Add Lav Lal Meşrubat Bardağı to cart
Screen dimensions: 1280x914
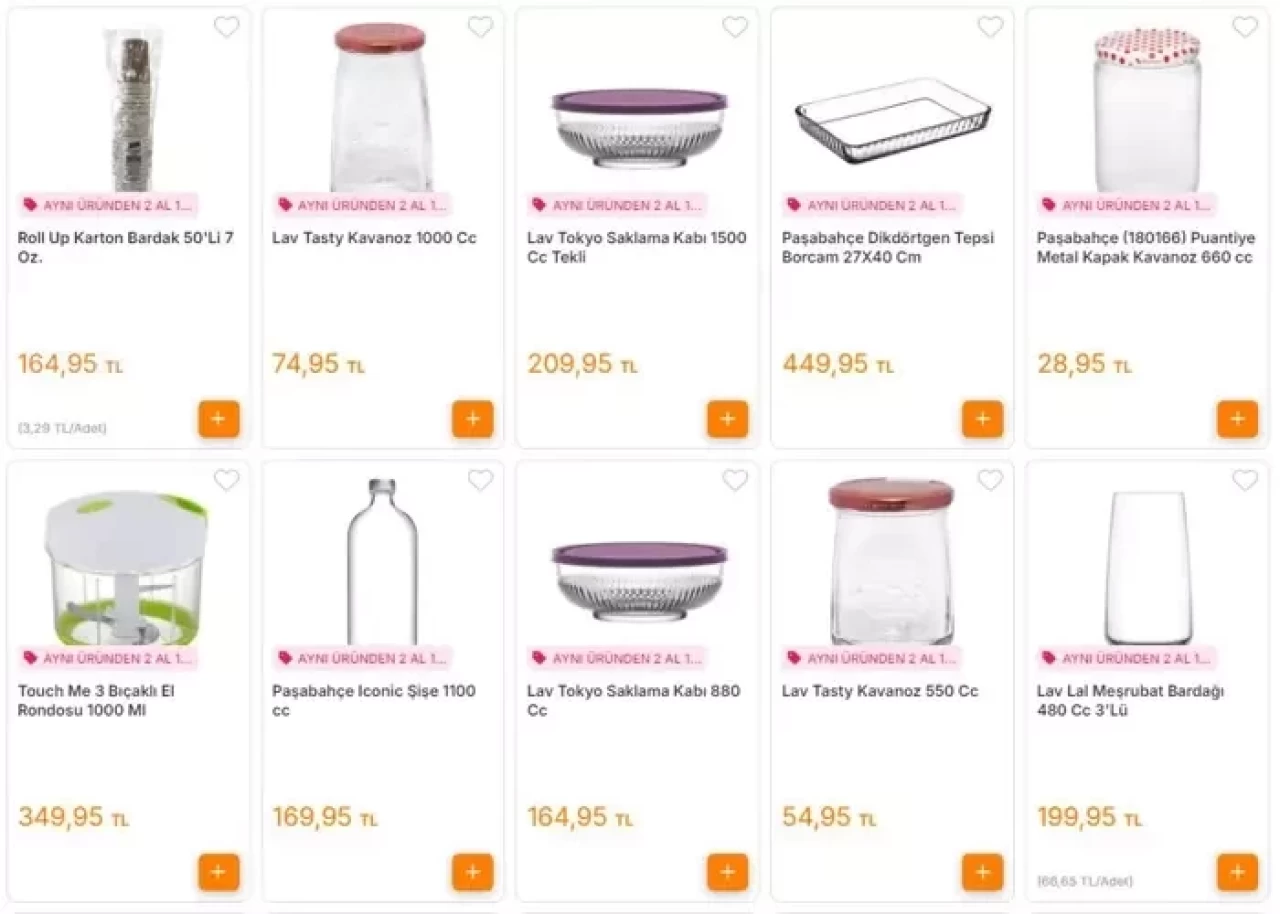tap(1237, 872)
